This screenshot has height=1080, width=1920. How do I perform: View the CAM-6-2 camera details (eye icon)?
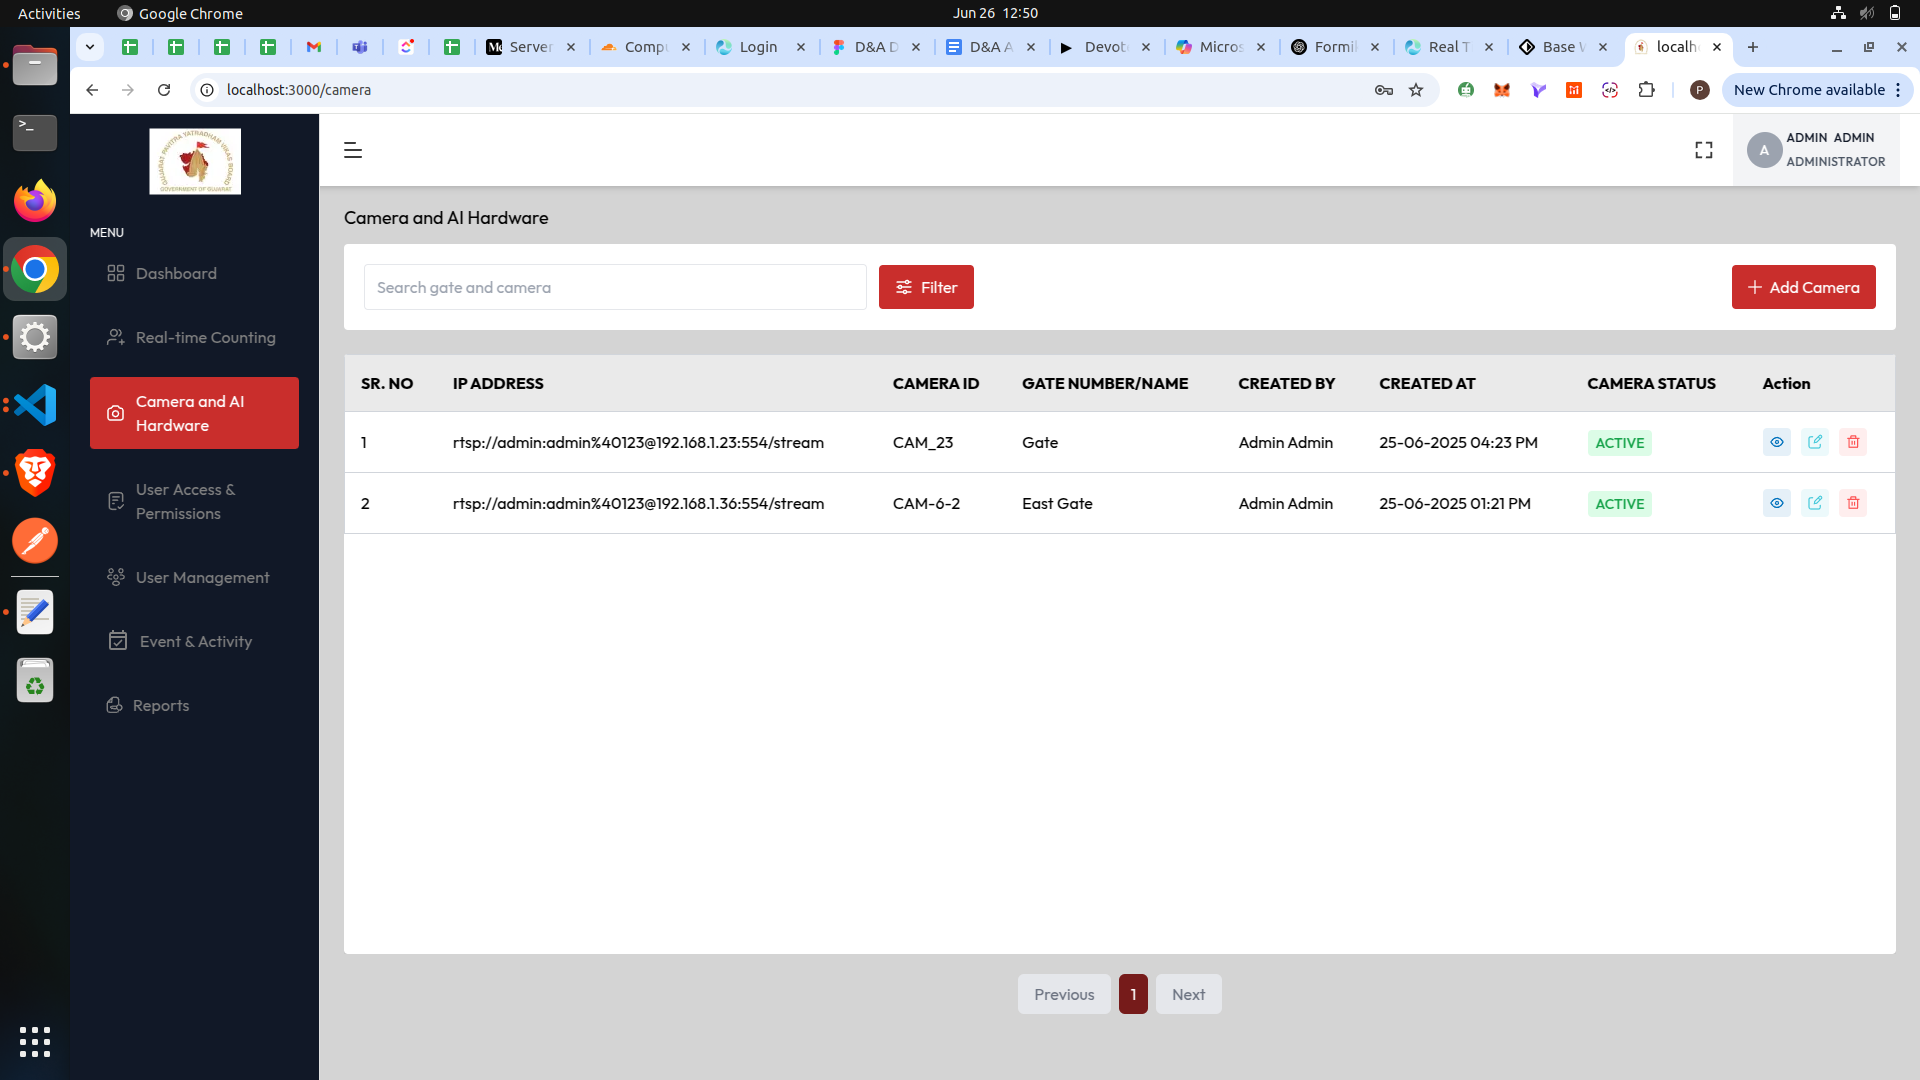click(1777, 503)
